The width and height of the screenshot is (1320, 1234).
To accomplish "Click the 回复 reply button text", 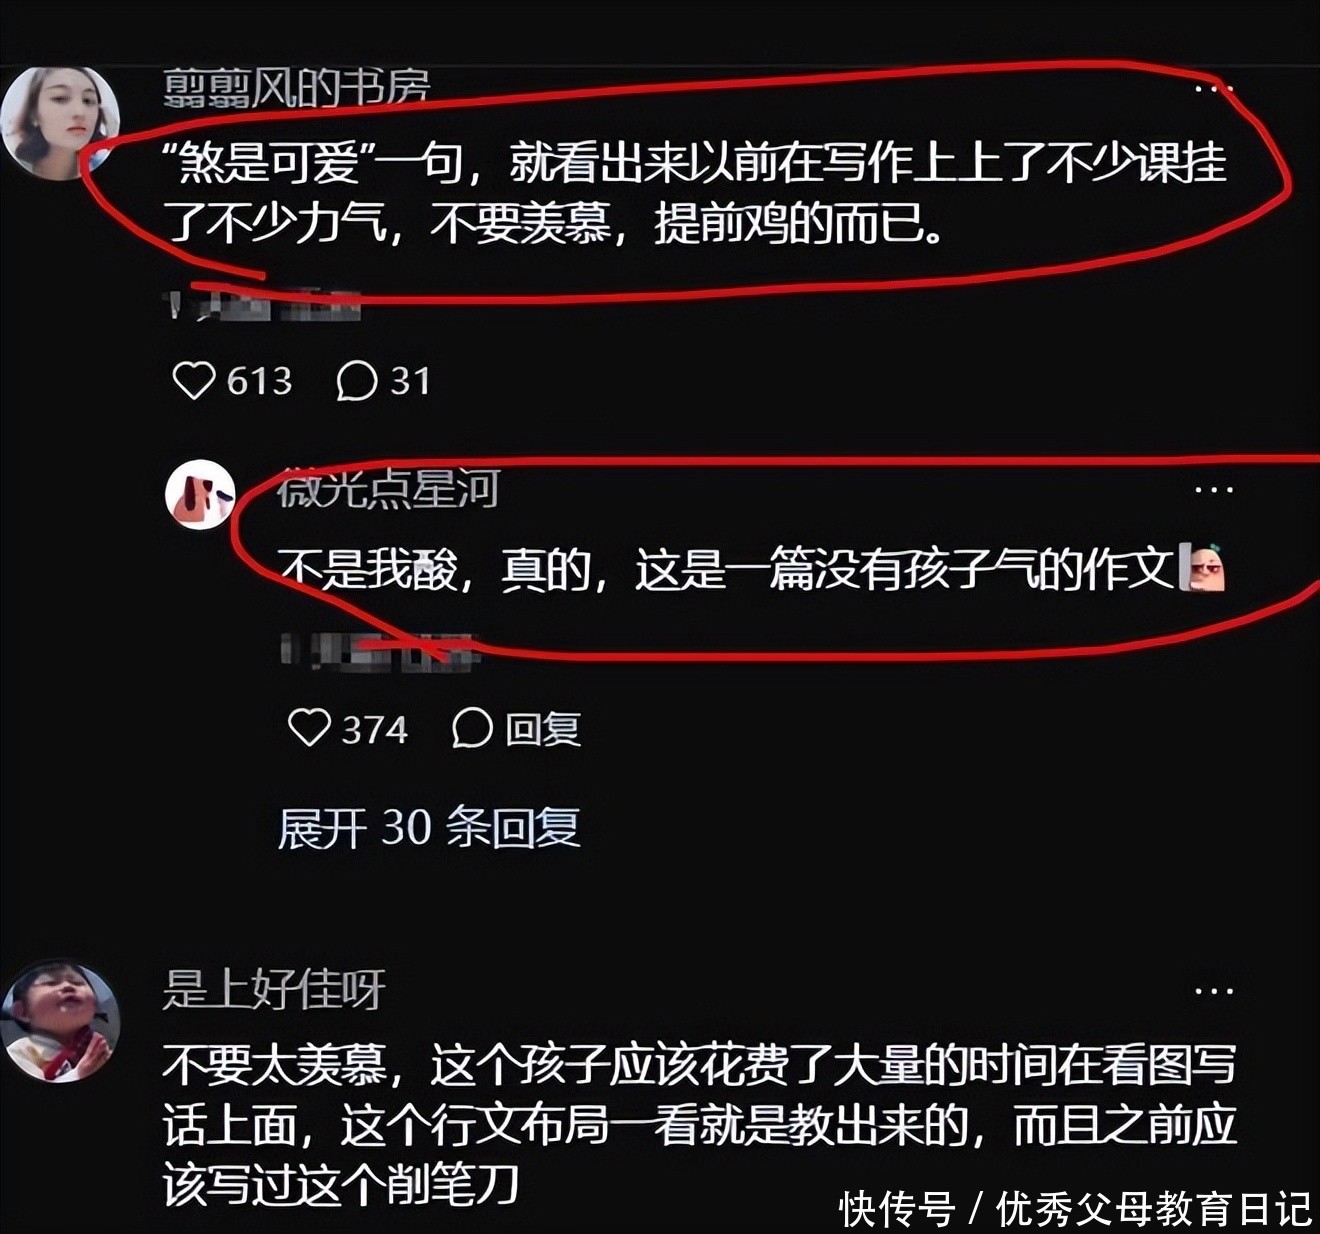I will [543, 729].
